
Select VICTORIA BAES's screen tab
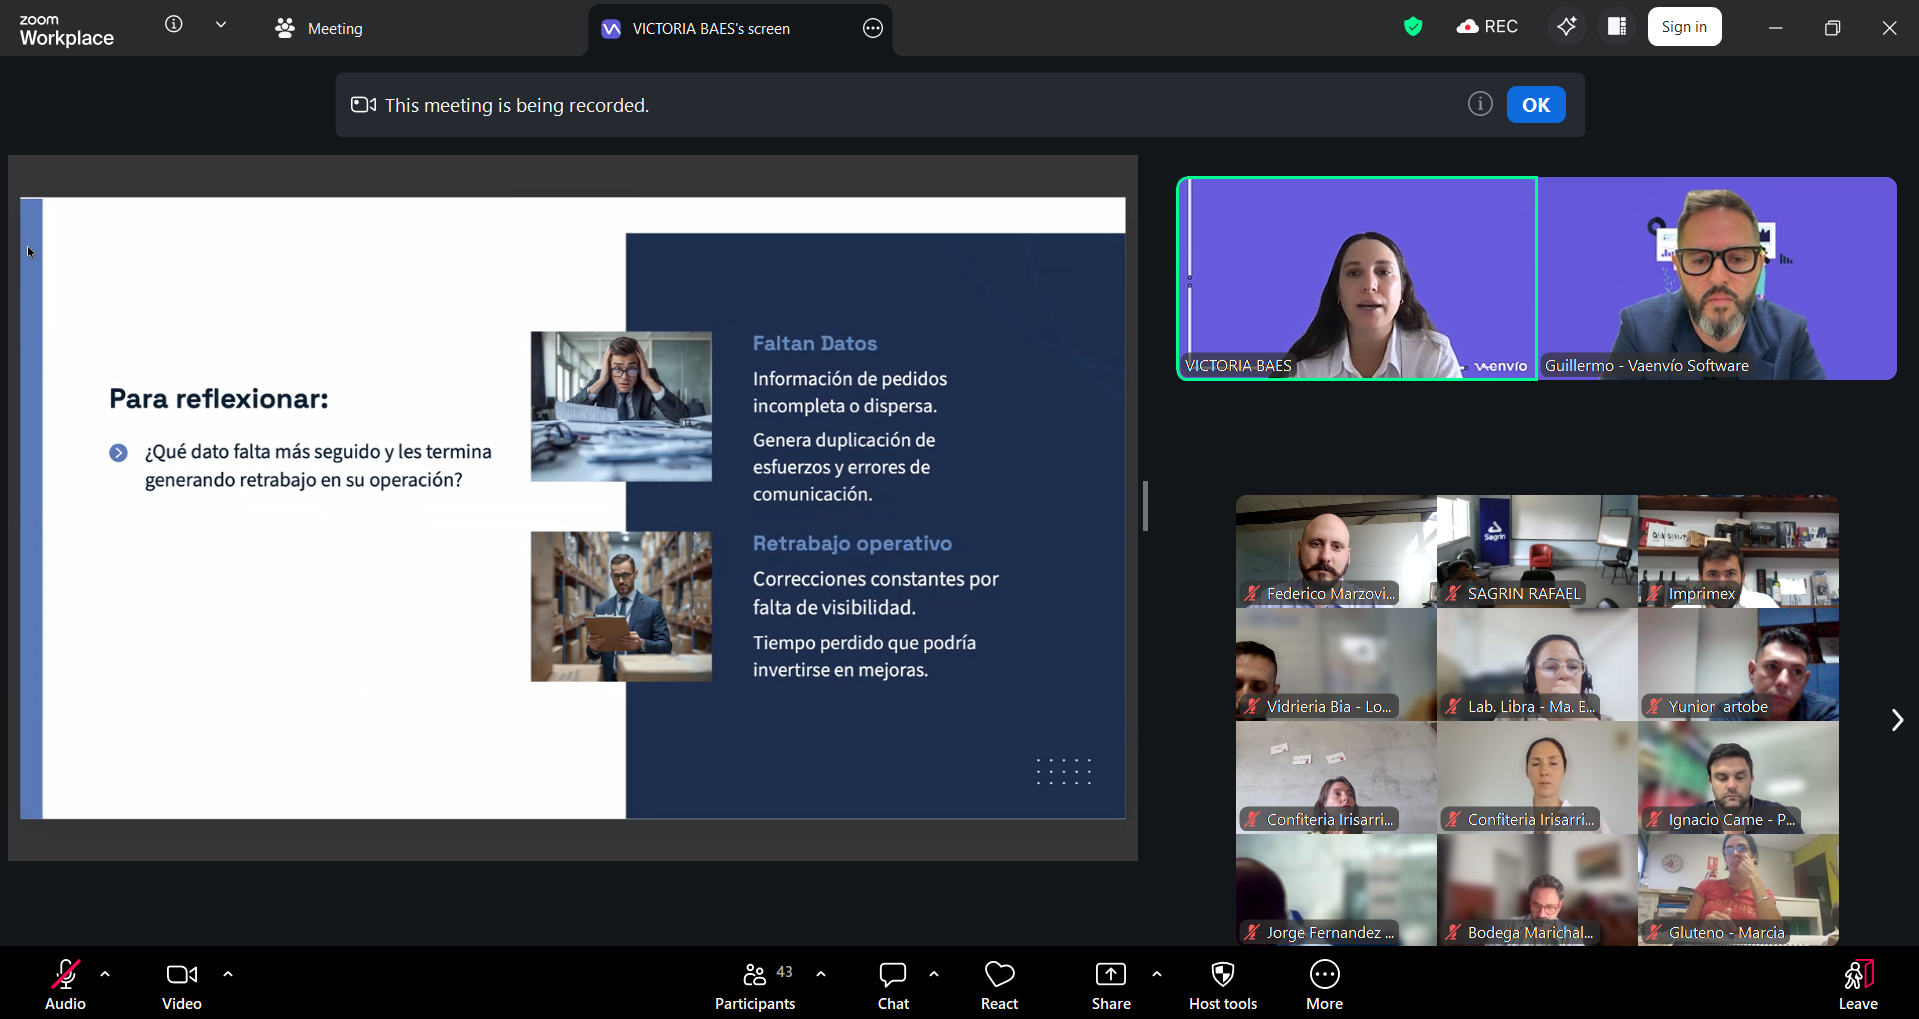(x=710, y=29)
